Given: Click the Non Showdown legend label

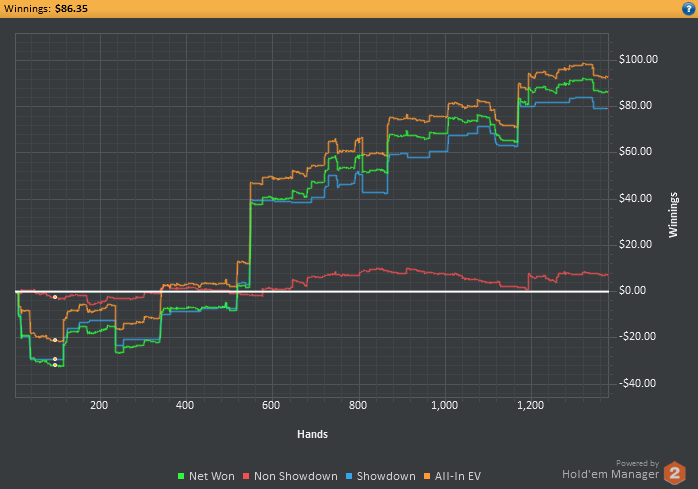Looking at the screenshot, I should click(296, 476).
